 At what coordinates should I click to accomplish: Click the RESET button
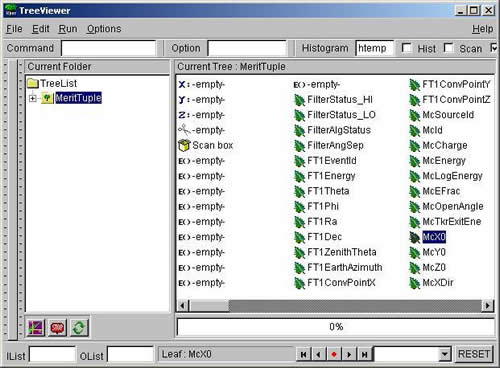tap(474, 354)
